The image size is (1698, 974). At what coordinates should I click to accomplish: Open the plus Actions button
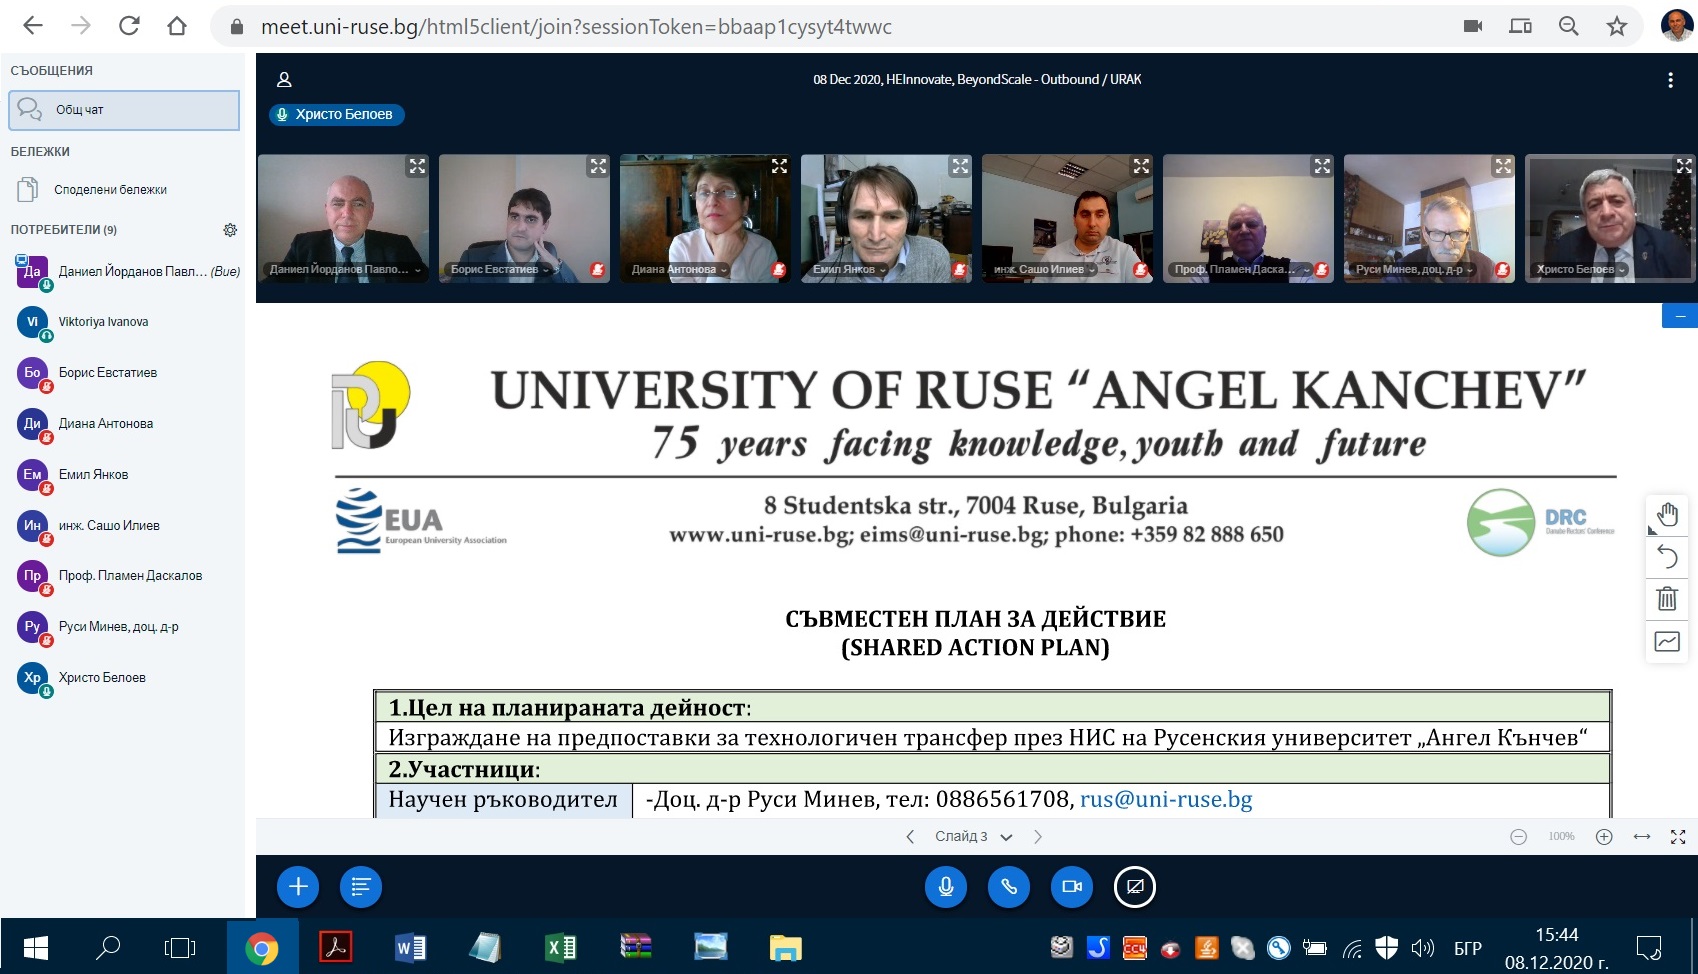[x=298, y=887]
